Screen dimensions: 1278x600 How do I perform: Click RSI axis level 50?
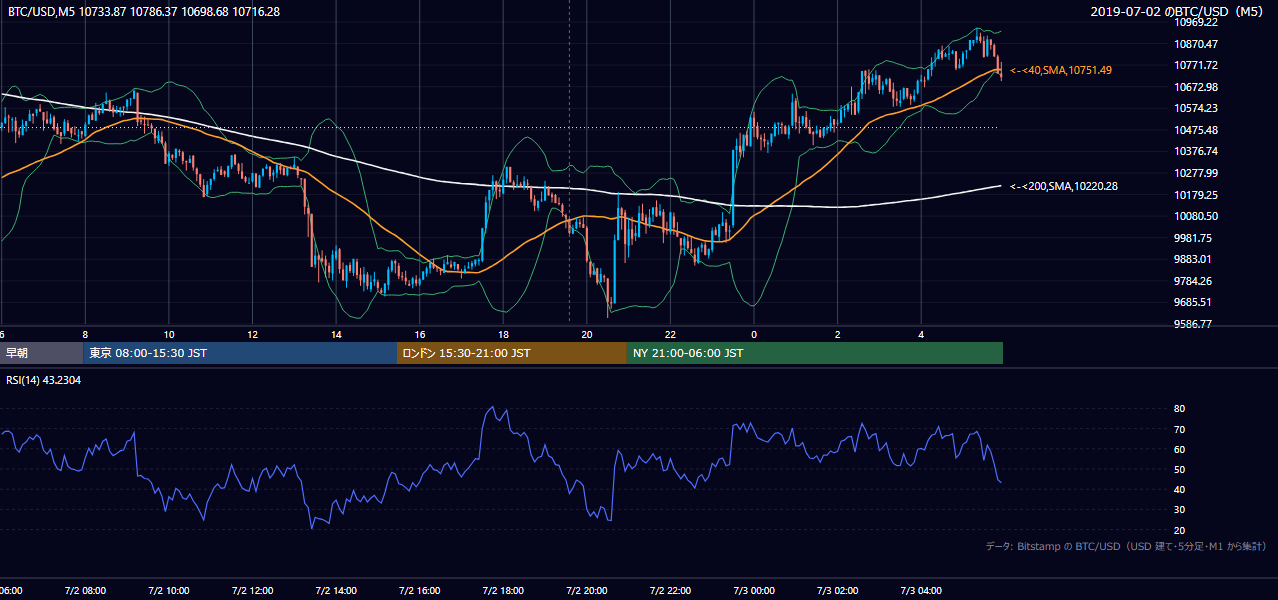1179,469
